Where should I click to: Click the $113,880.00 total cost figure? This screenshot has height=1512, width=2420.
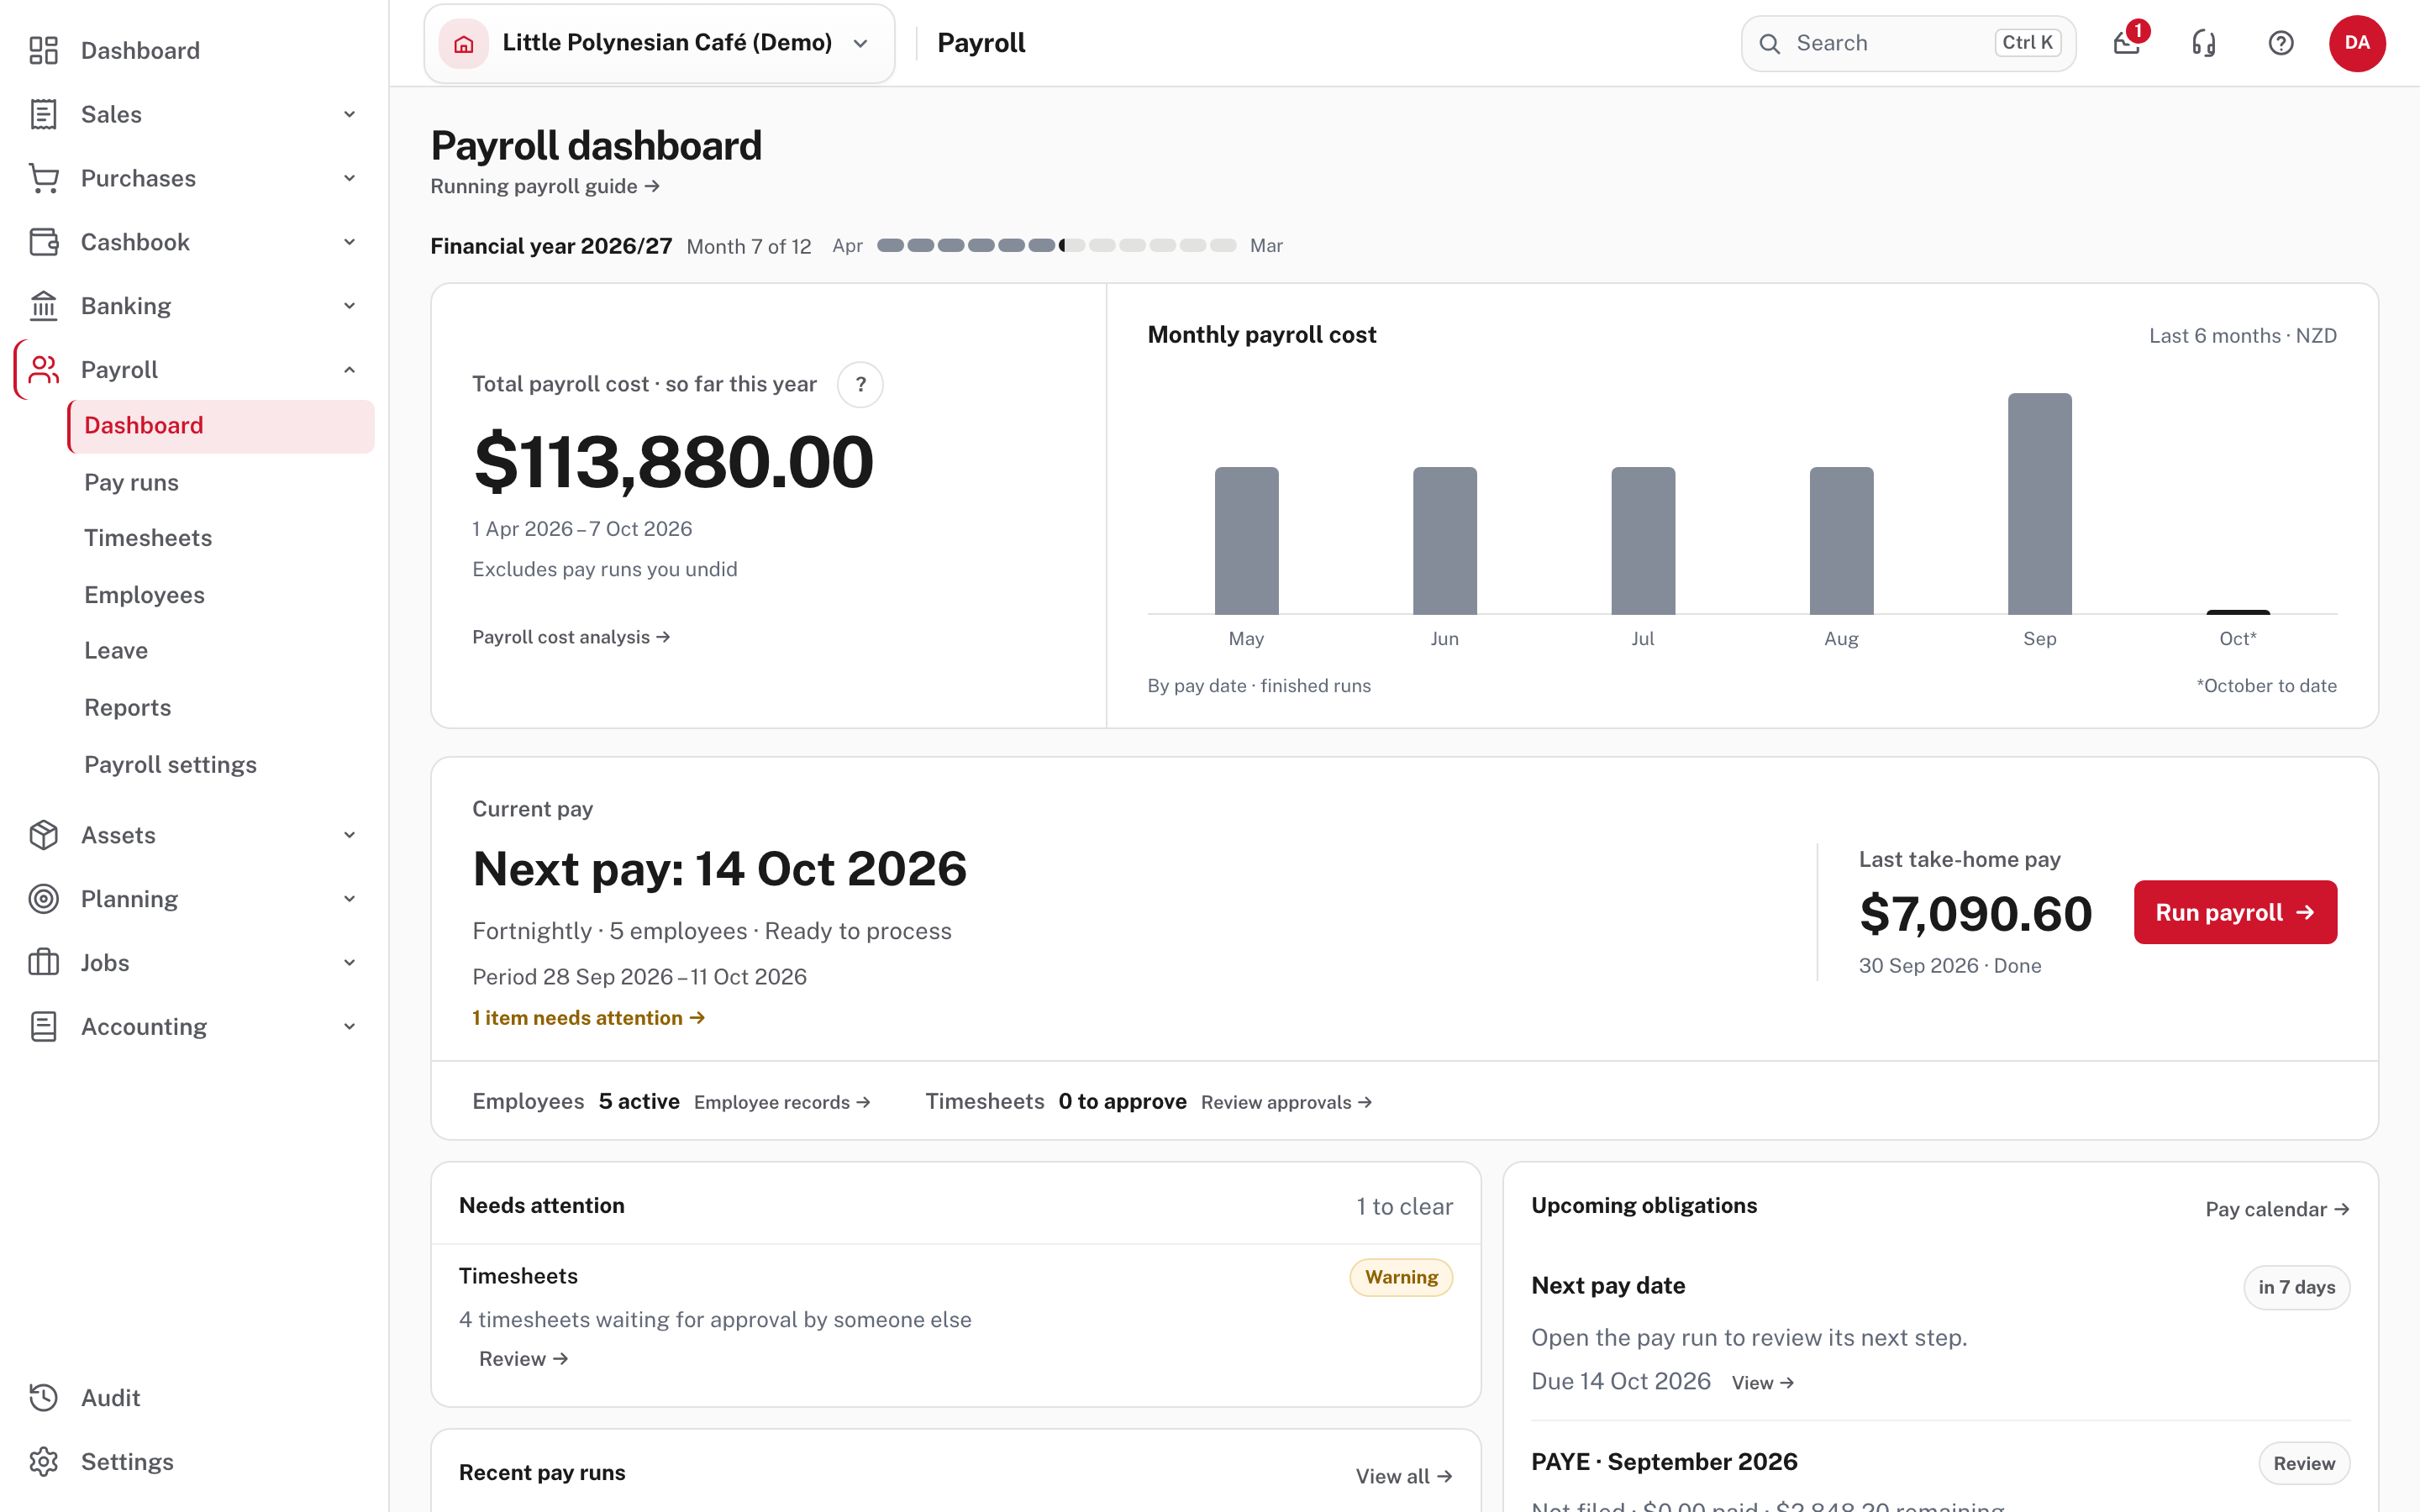click(673, 462)
